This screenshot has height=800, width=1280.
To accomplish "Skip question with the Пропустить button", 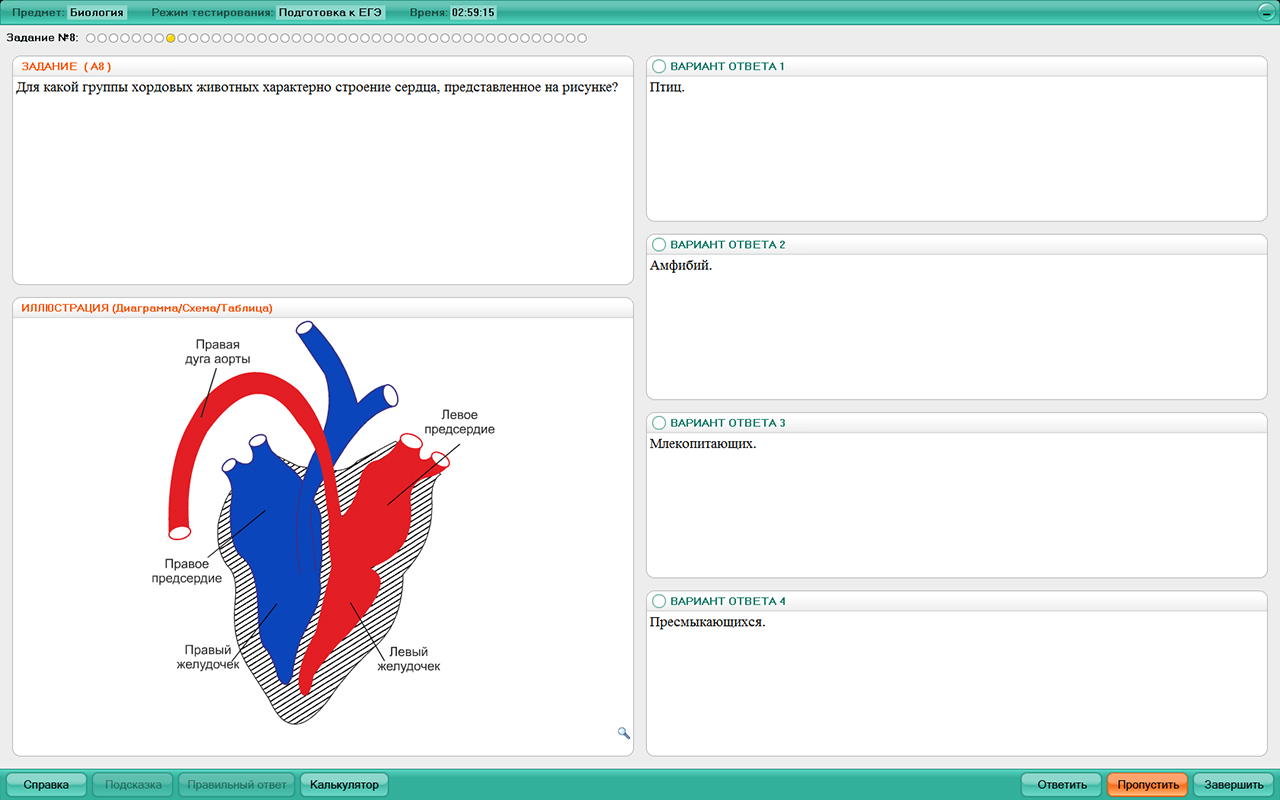I will [1147, 785].
